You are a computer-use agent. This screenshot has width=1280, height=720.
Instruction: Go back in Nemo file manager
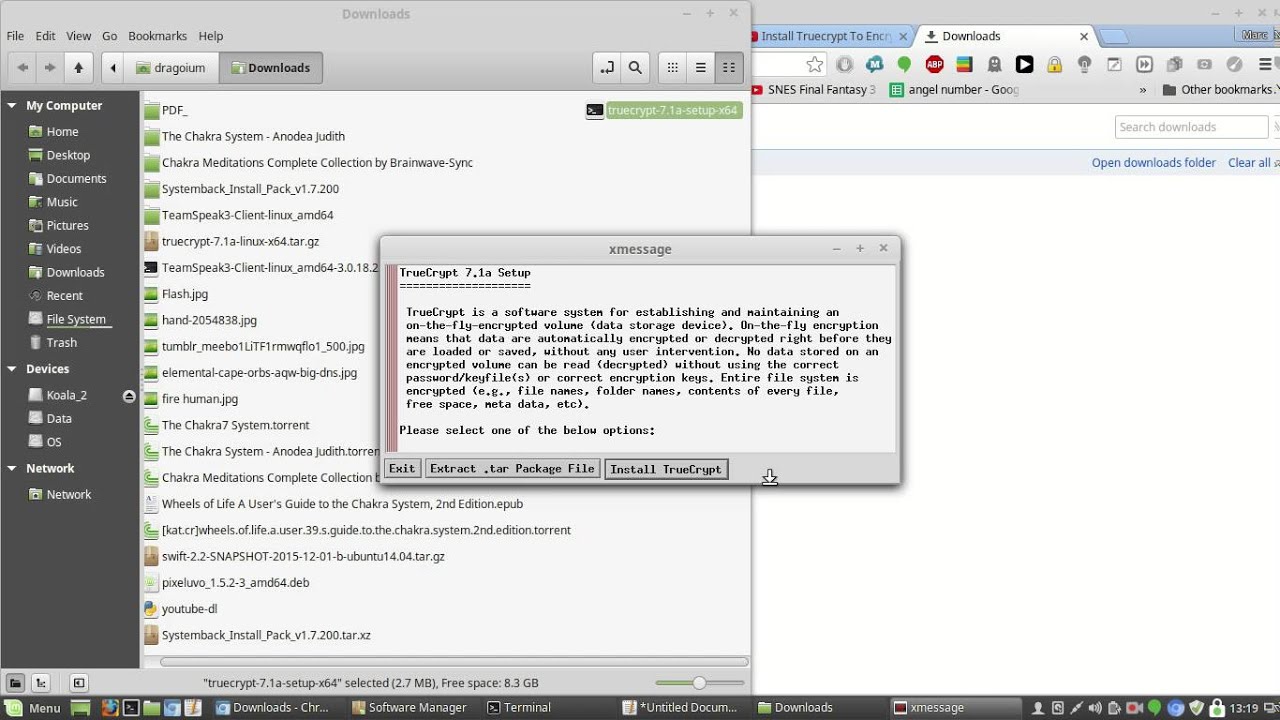[x=22, y=68]
